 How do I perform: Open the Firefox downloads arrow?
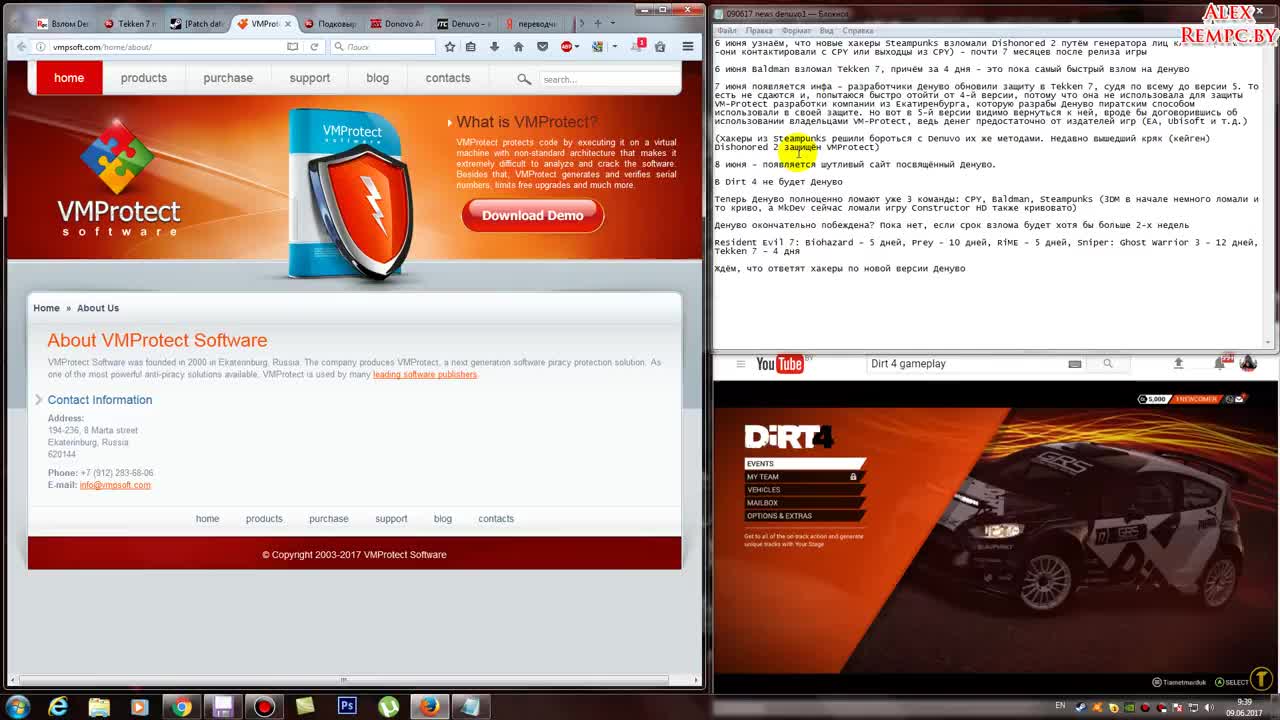pyautogui.click(x=494, y=46)
